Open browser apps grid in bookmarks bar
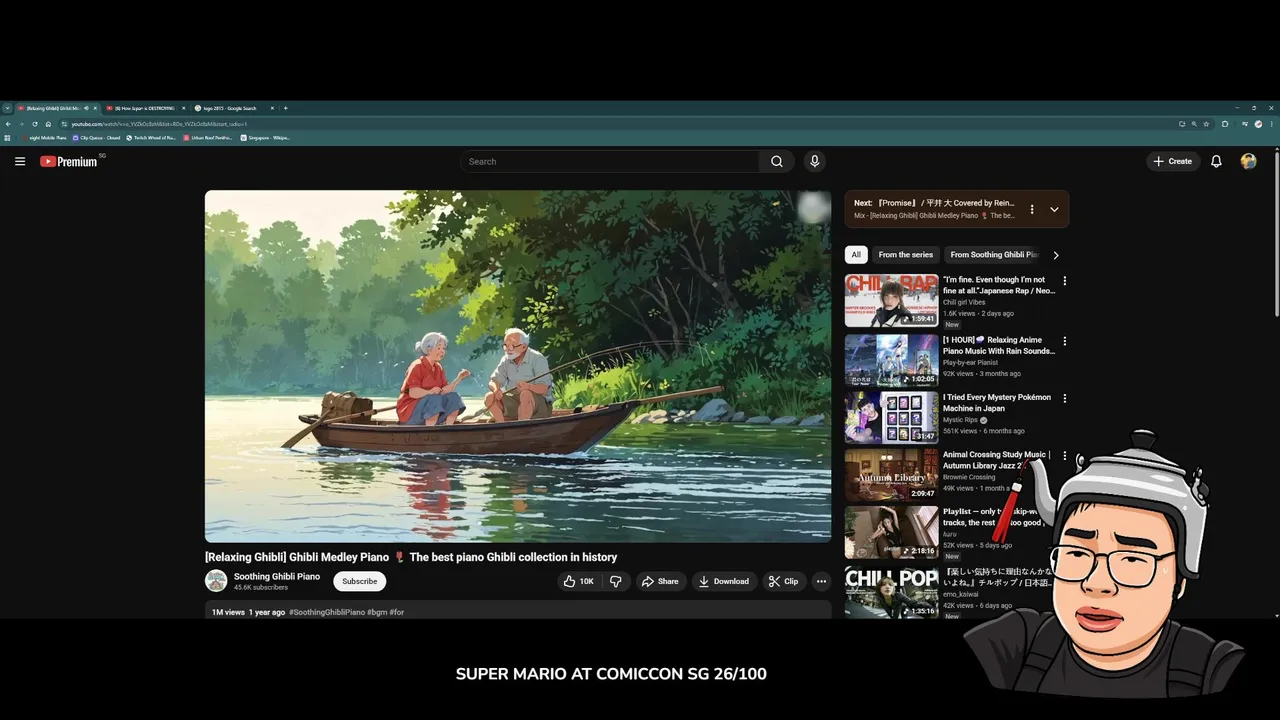1280x720 pixels. (7, 138)
